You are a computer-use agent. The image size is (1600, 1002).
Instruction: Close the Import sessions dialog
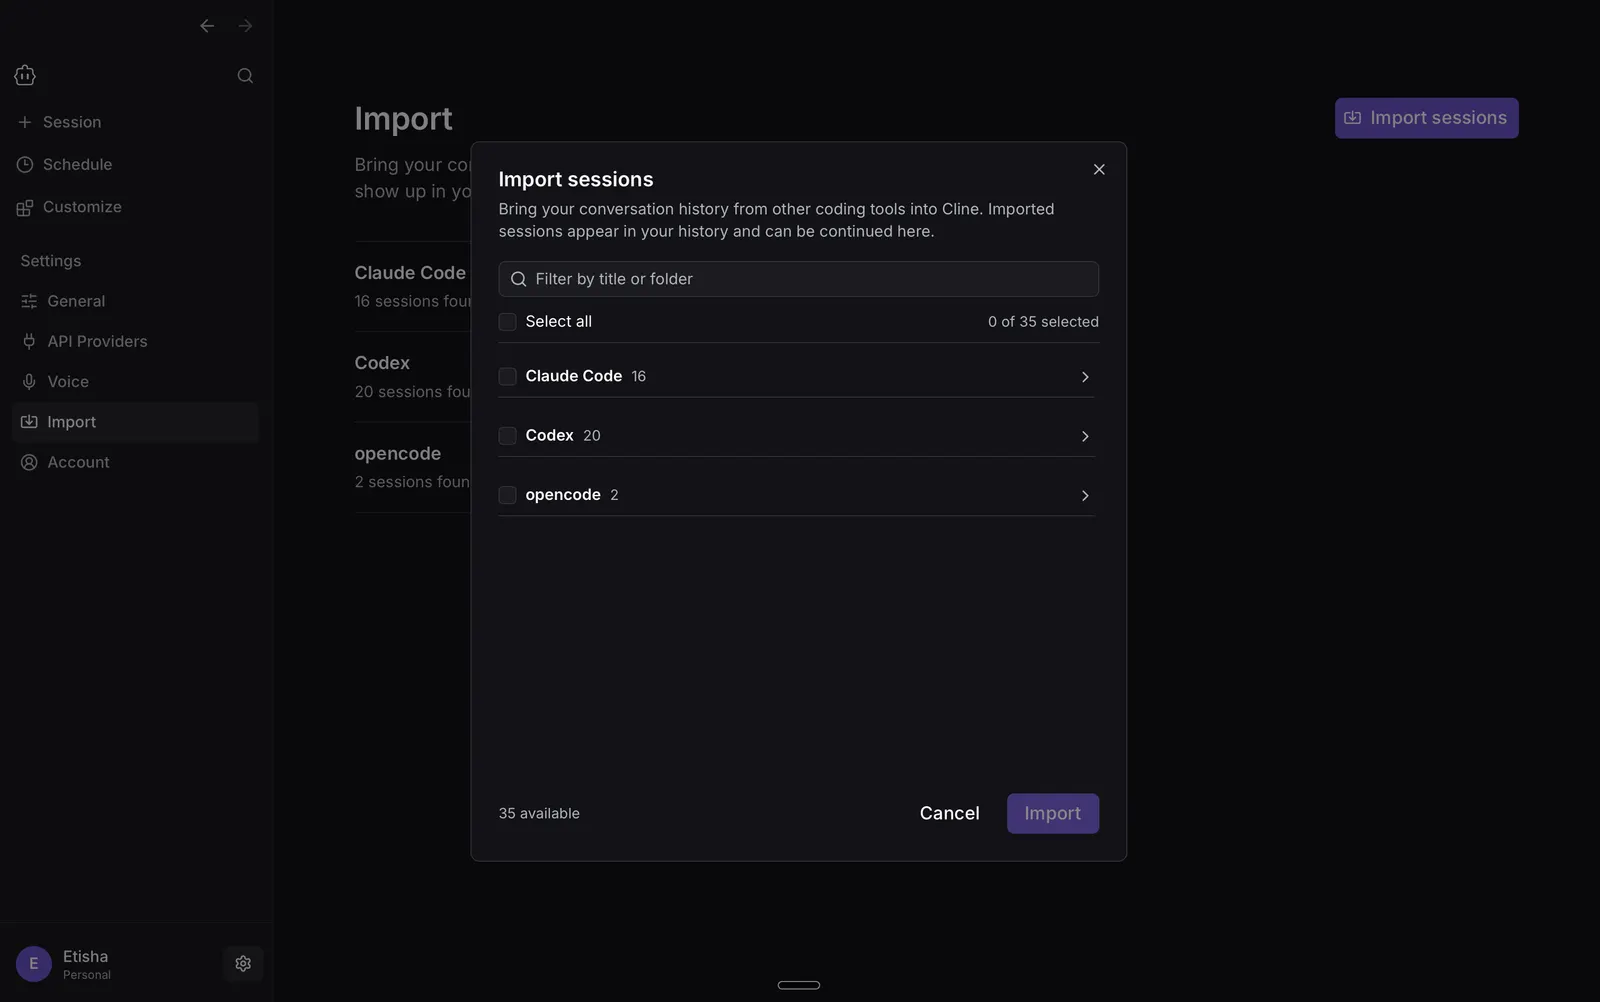click(1099, 170)
